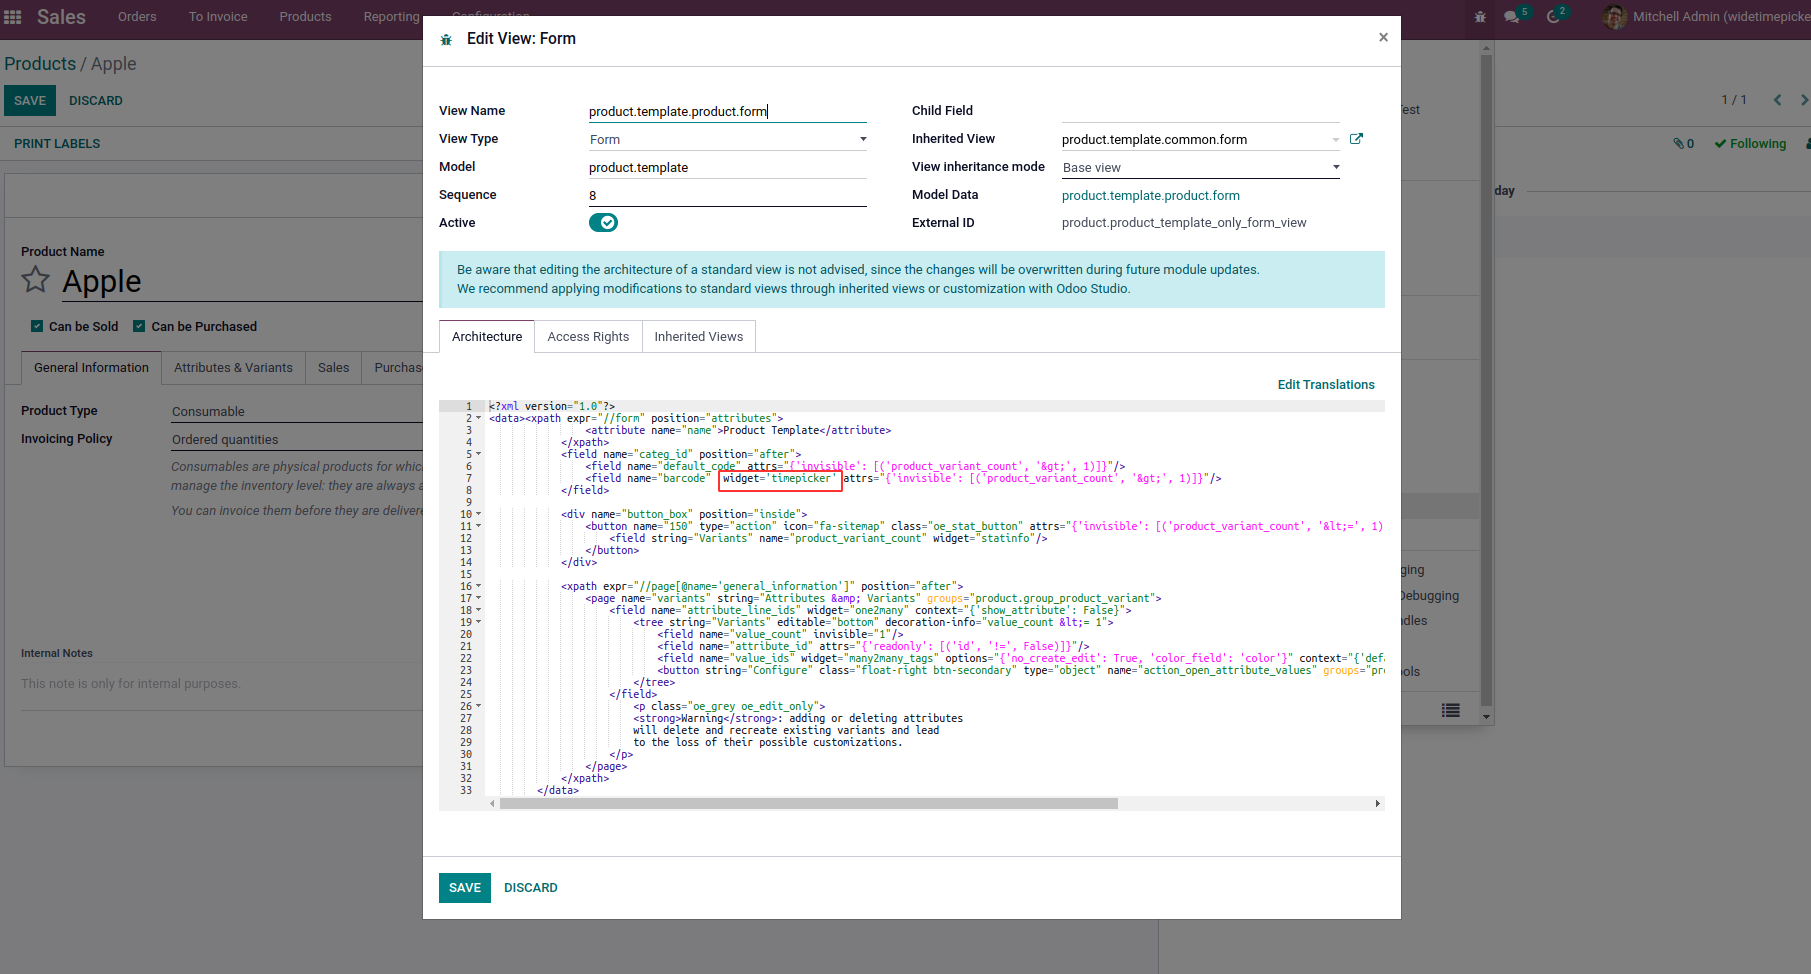Open the conversations chat icon
The height and width of the screenshot is (974, 1811).
(1512, 17)
